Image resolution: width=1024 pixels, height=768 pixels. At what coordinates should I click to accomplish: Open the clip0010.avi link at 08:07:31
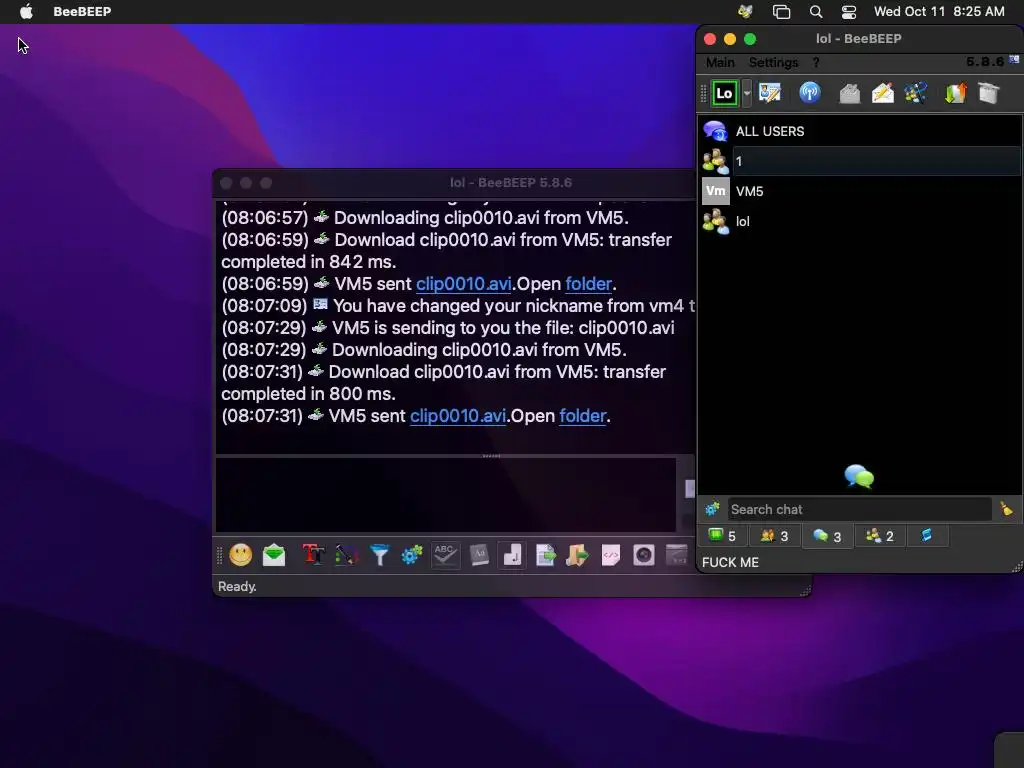point(458,416)
